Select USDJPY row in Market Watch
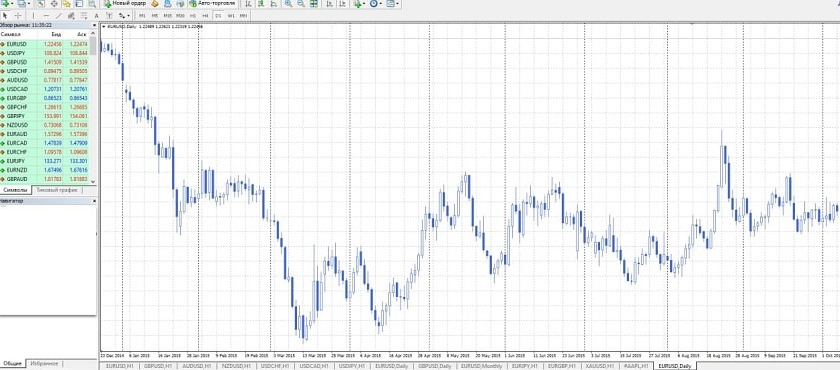Image resolution: width=840 pixels, height=370 pixels. tap(45, 53)
